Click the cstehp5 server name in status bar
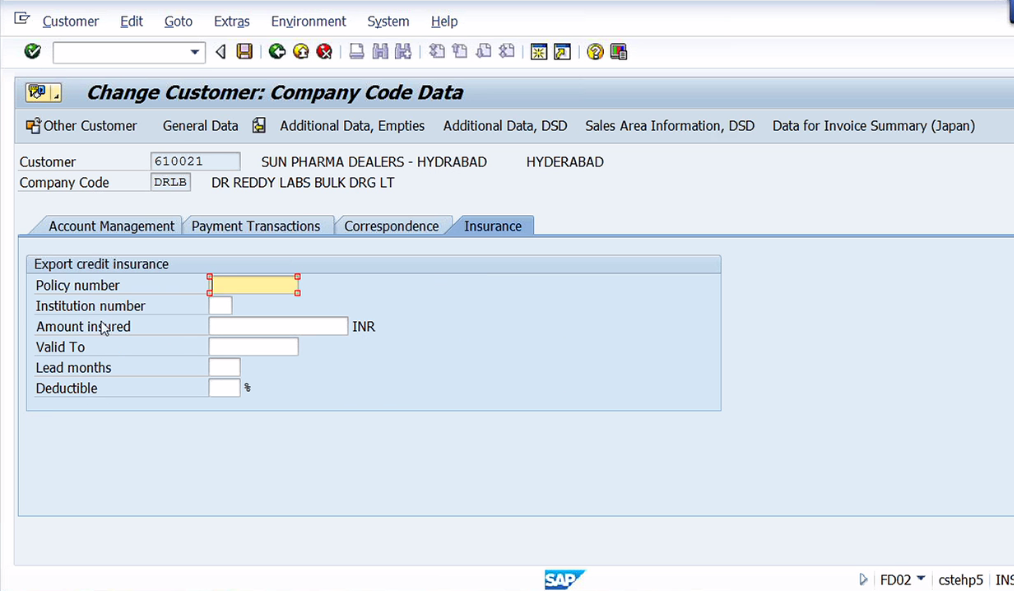Screen dimensions: 1014x591 coord(960,580)
